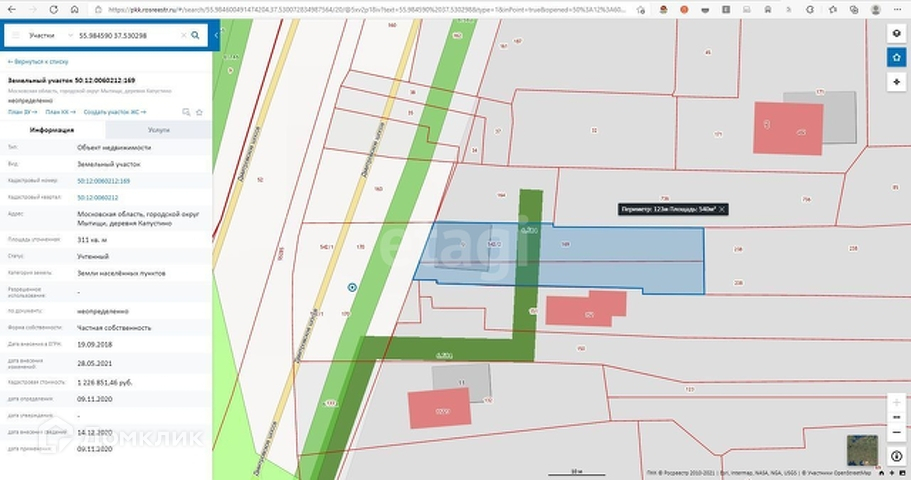The image size is (911, 480).
Task: Select the red building south of the blue parcel
Action: tap(586, 309)
